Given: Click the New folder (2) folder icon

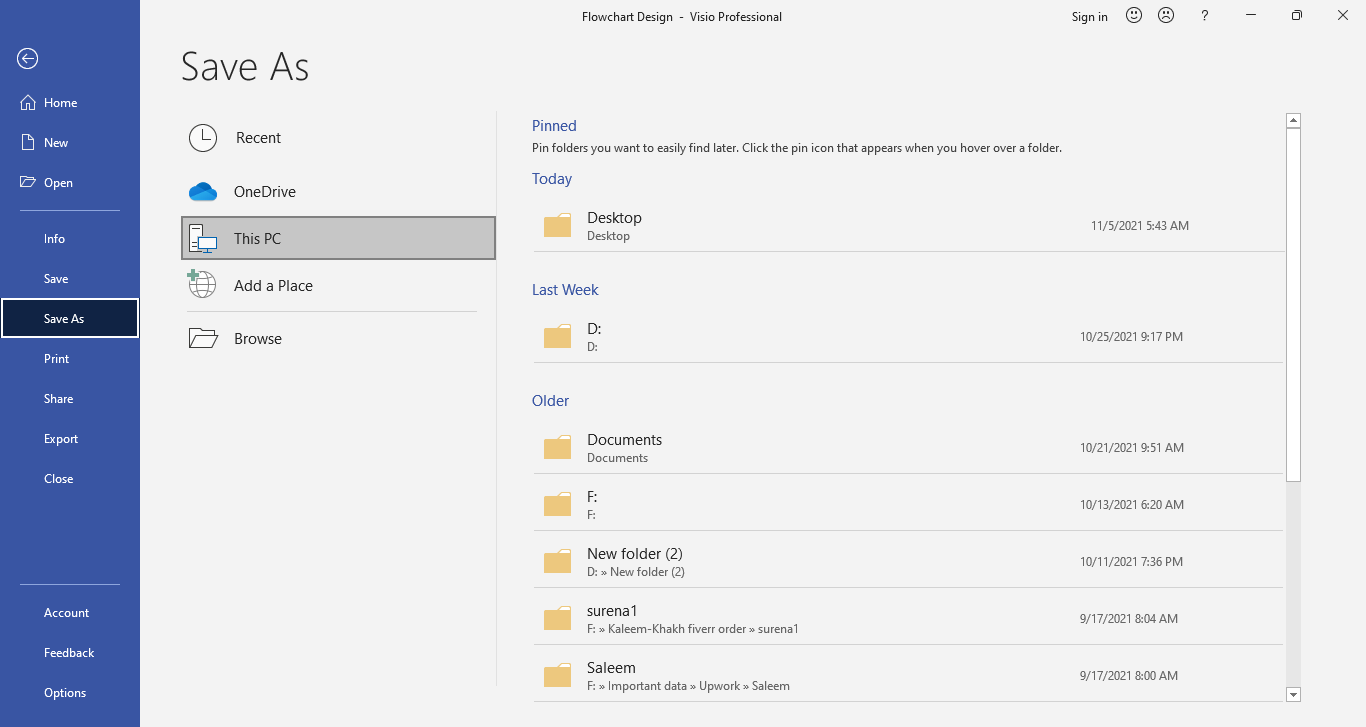Looking at the screenshot, I should (x=557, y=561).
